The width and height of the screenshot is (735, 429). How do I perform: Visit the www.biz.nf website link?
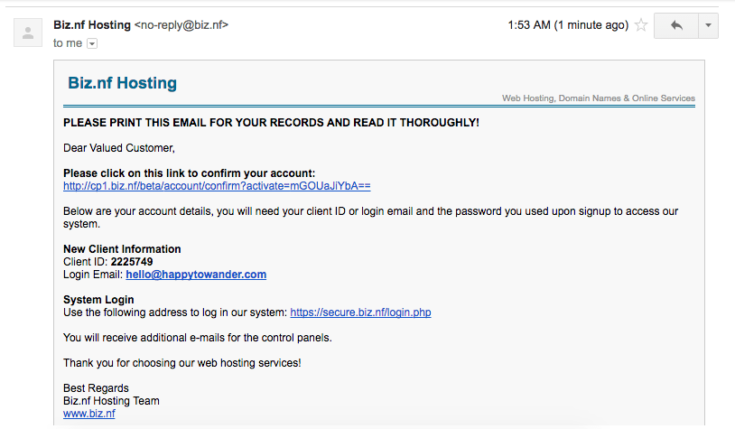[89, 413]
